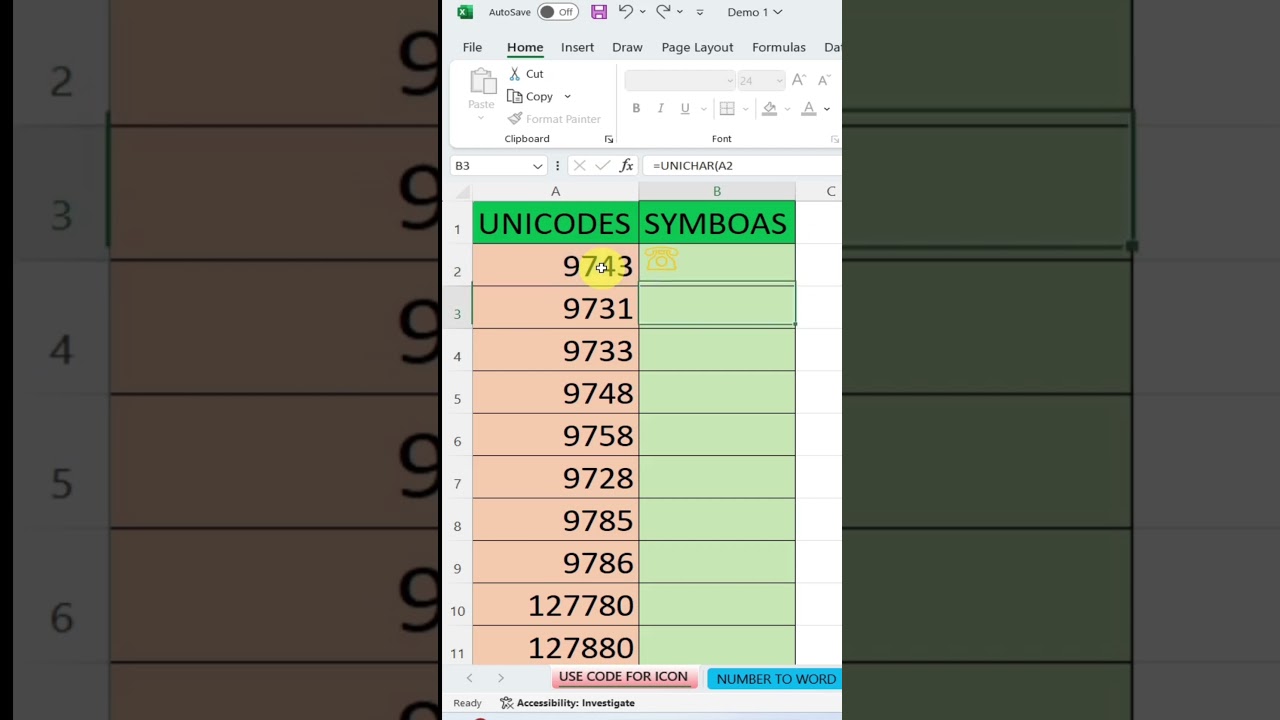Toggle Underline formatting
The height and width of the screenshot is (720, 1280).
[685, 108]
